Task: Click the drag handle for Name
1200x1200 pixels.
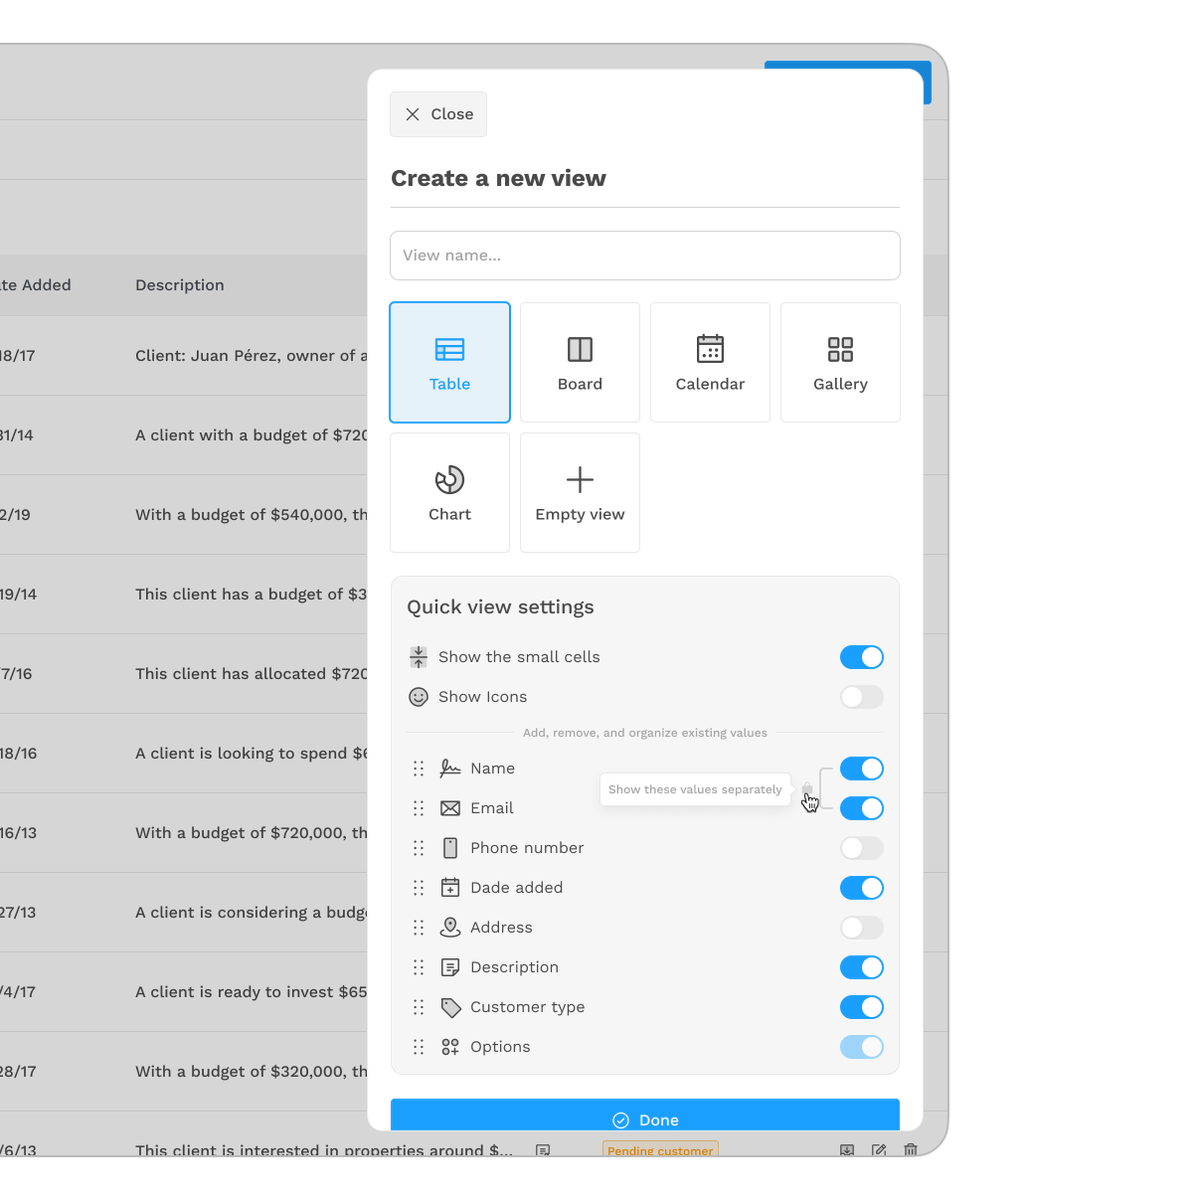Action: pos(419,768)
